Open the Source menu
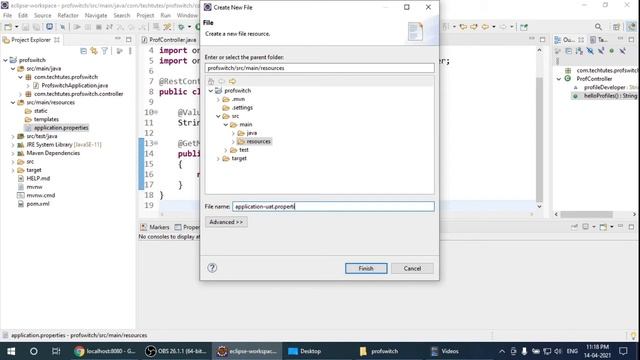Screen dimensions: 640x360 pyautogui.click(x=42, y=15)
